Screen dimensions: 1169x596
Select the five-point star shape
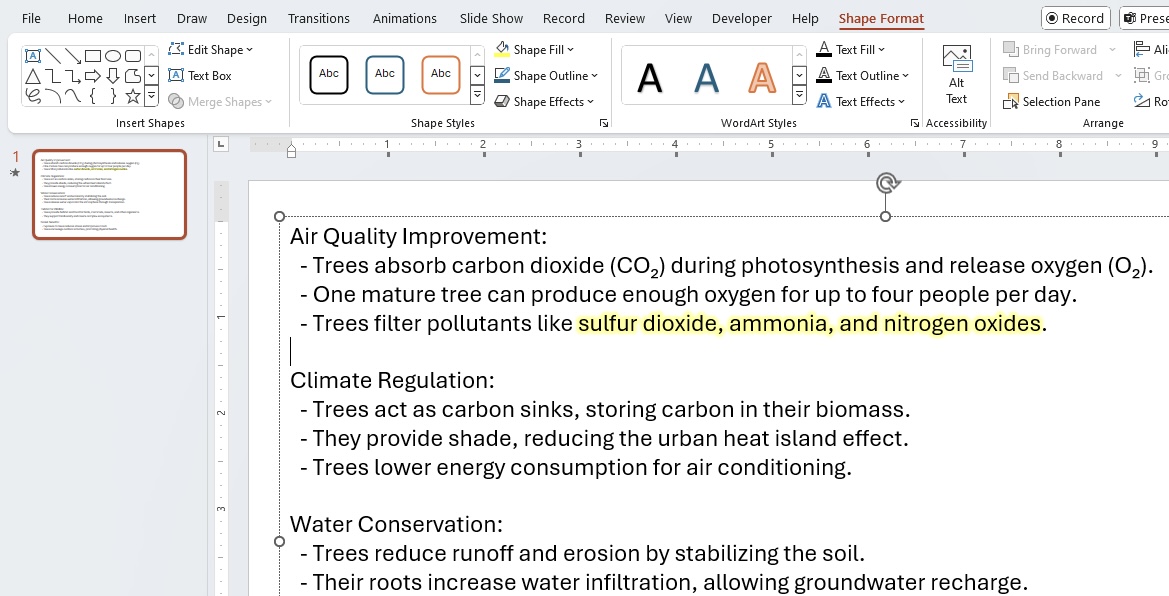tap(133, 95)
